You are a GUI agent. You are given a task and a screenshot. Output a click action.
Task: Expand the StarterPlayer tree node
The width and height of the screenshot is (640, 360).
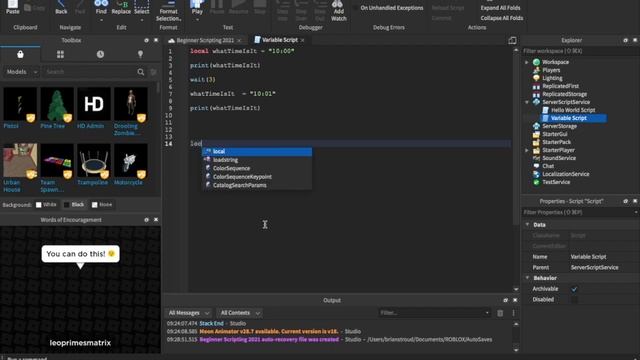527,150
